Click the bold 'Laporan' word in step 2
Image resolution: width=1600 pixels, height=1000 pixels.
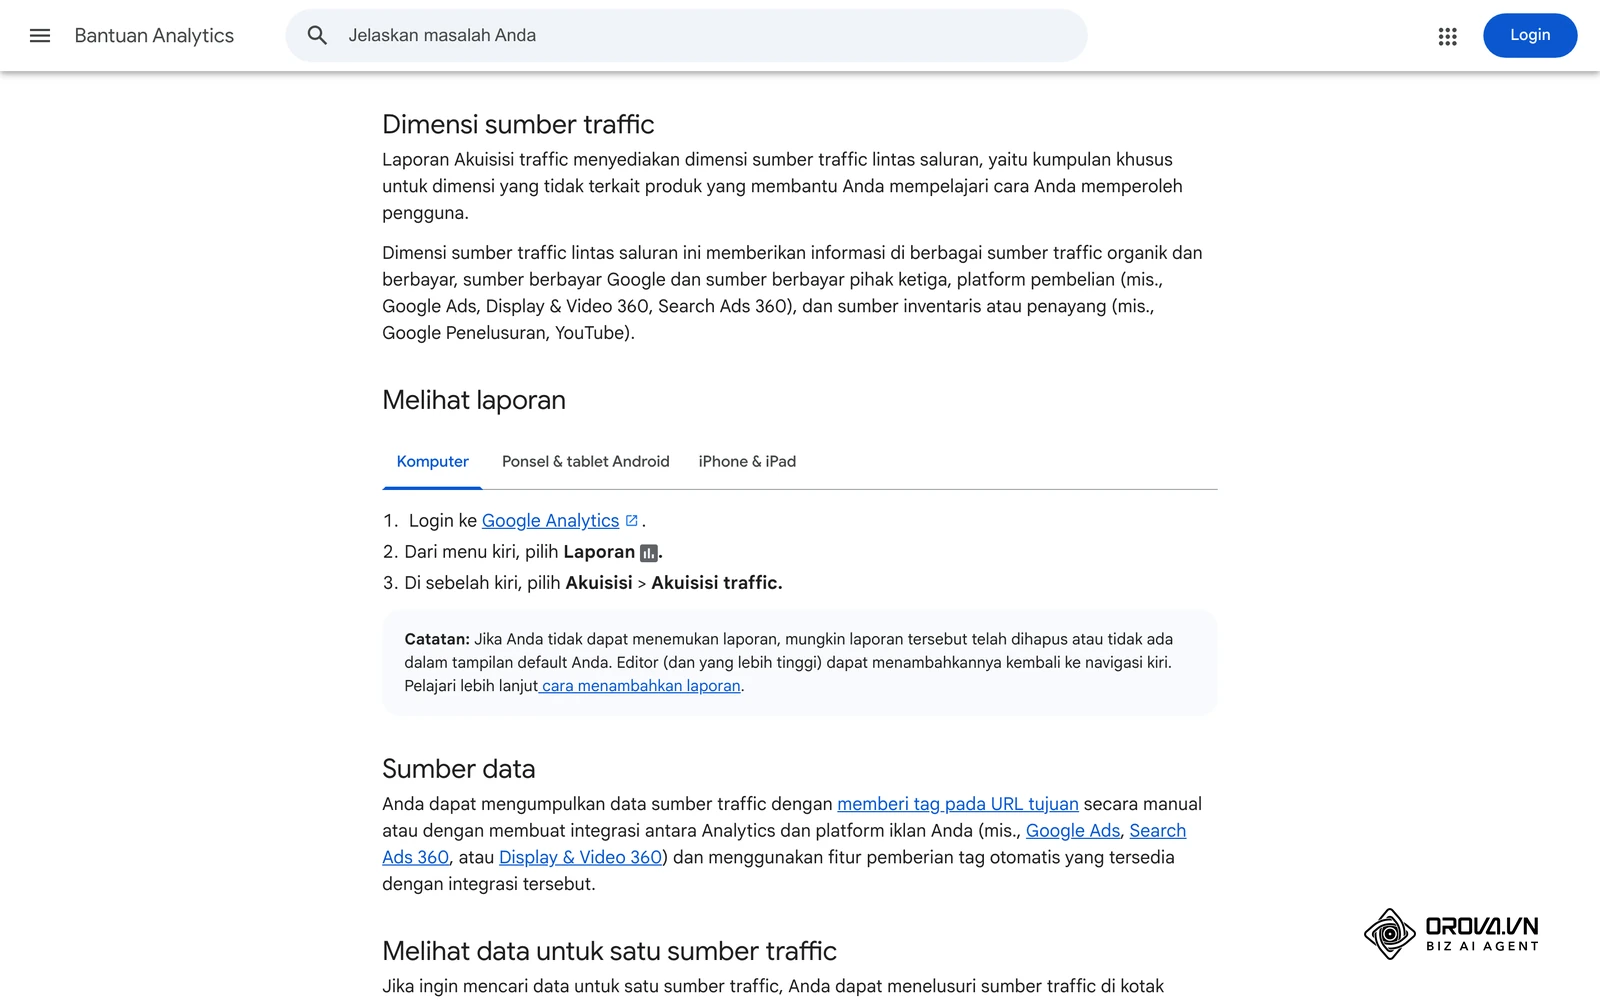pos(599,552)
